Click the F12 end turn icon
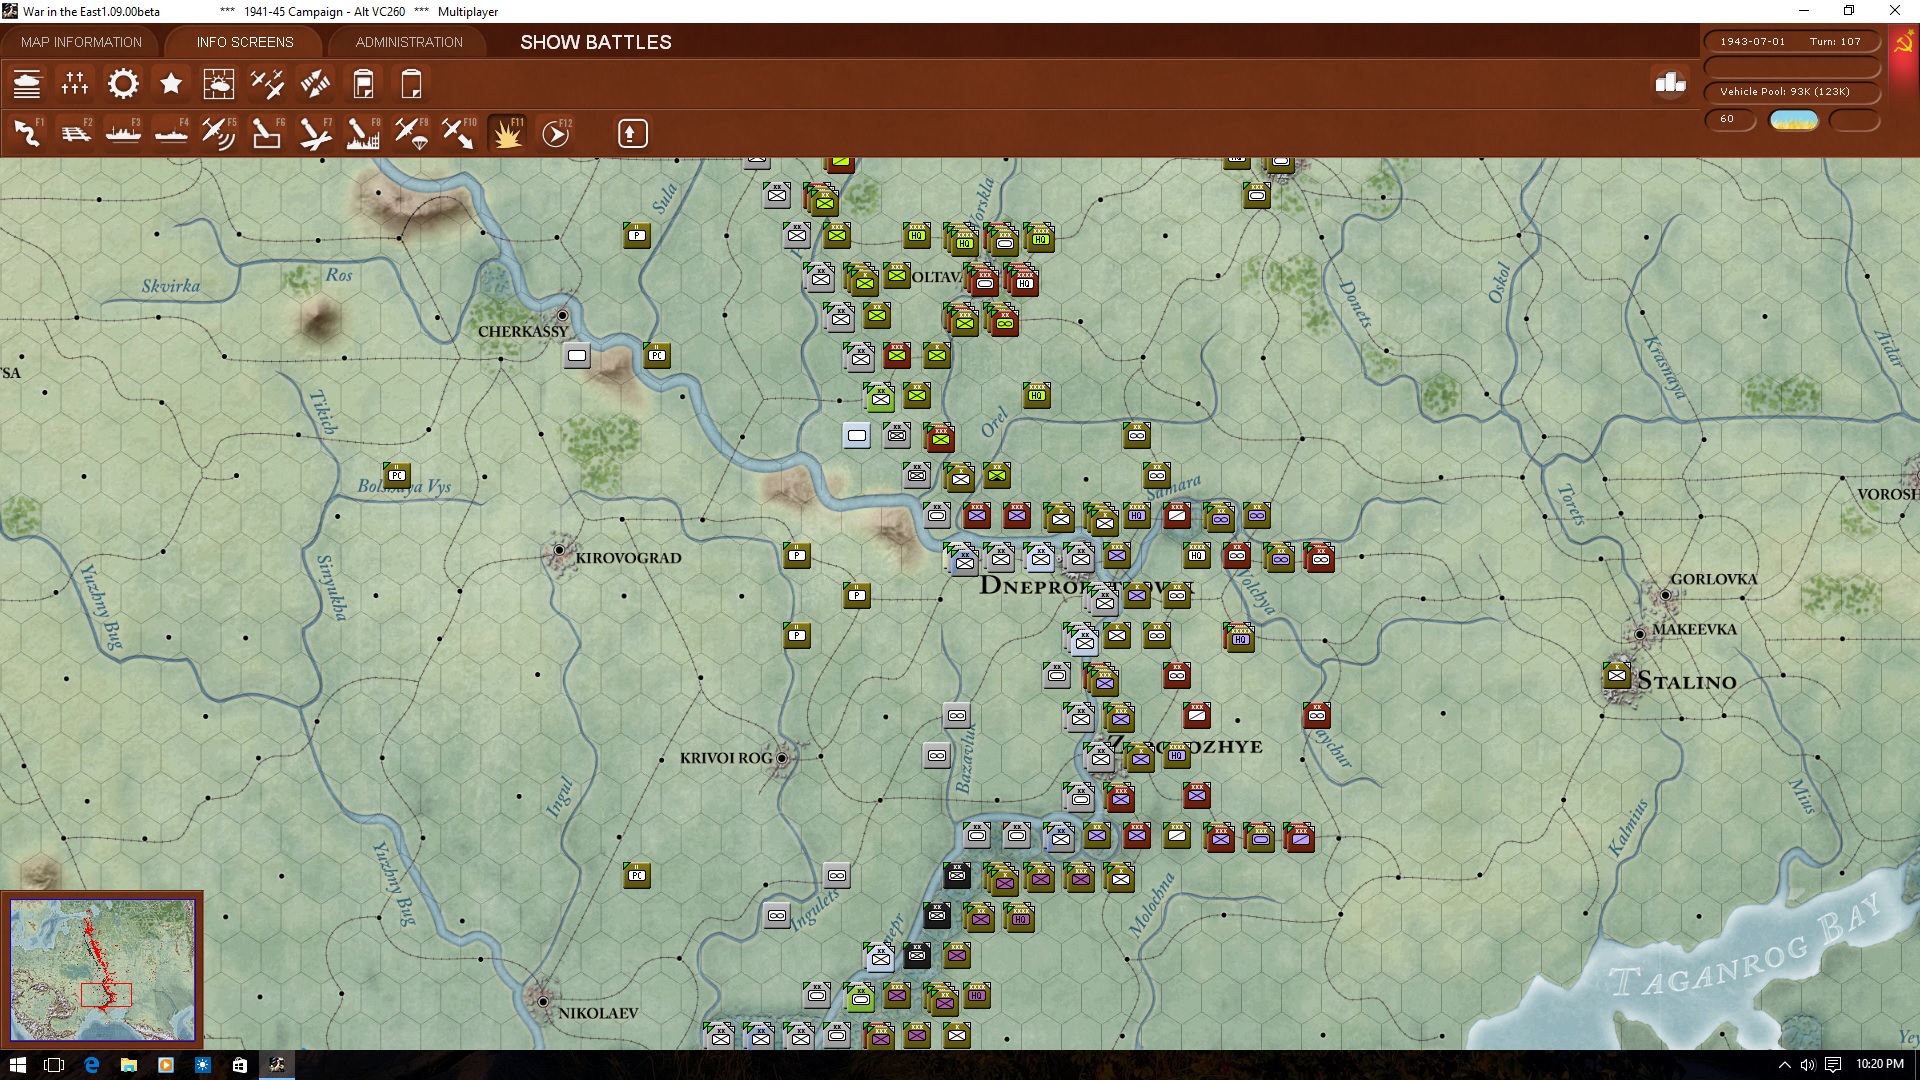This screenshot has height=1080, width=1920. pyautogui.click(x=556, y=133)
